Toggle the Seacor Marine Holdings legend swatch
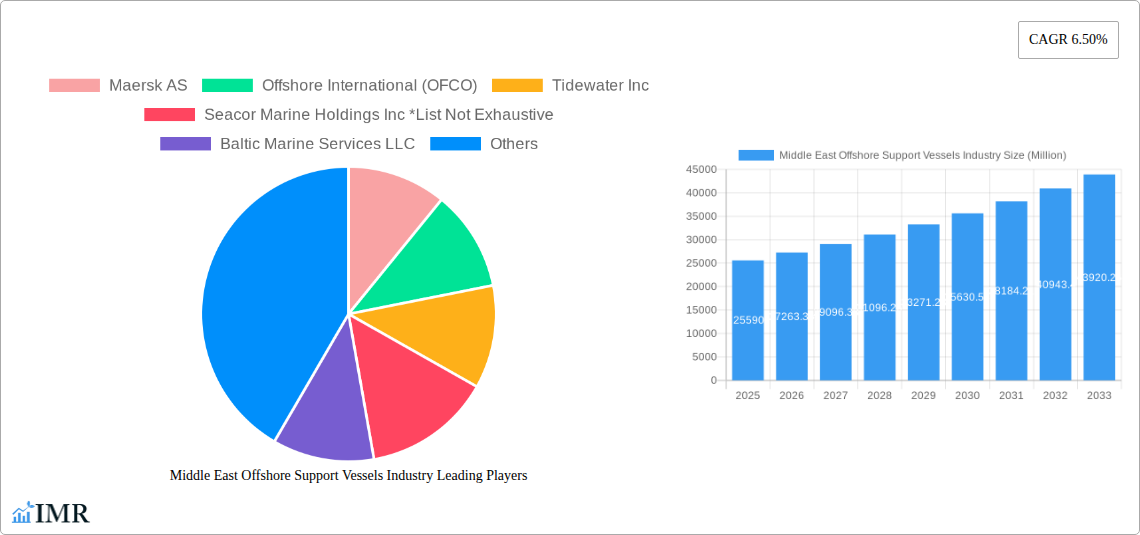Viewport: 1140px width, 535px height. pos(169,115)
